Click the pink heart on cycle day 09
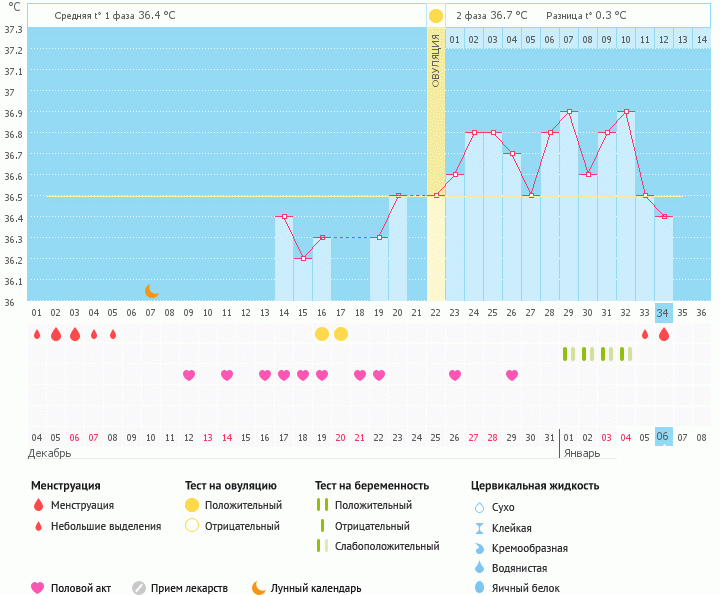 coord(189,375)
